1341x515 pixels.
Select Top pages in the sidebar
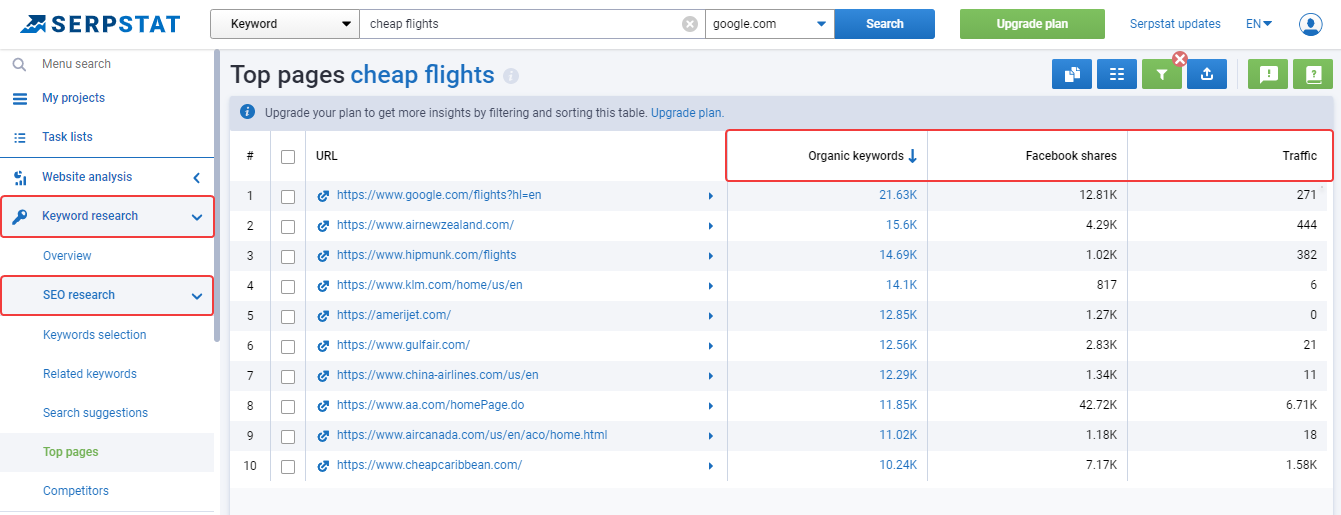point(71,452)
